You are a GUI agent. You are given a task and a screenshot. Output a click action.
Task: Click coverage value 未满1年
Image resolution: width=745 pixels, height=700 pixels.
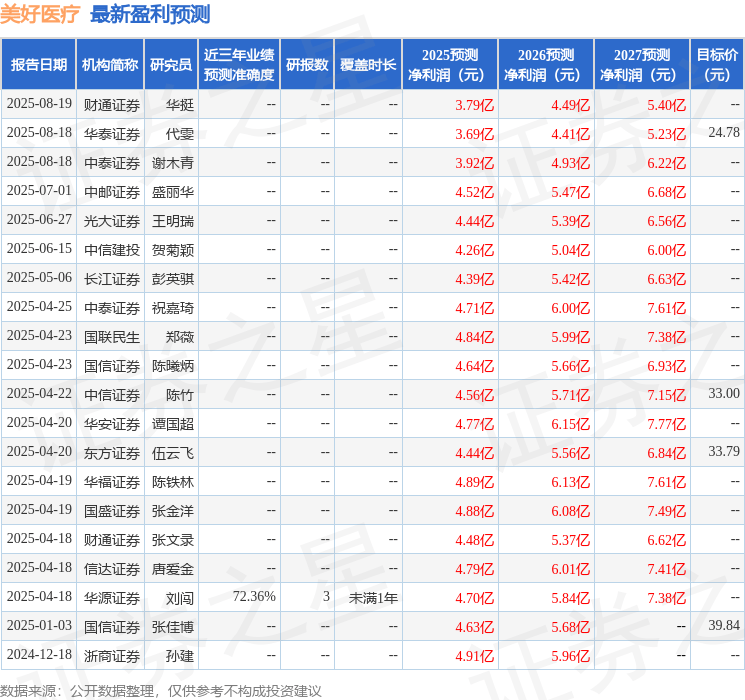click(373, 597)
